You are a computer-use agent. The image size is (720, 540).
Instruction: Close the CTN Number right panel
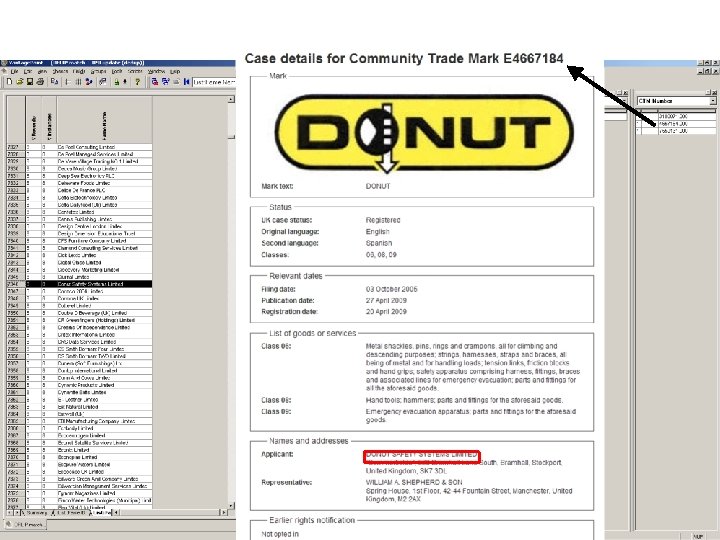tap(716, 92)
